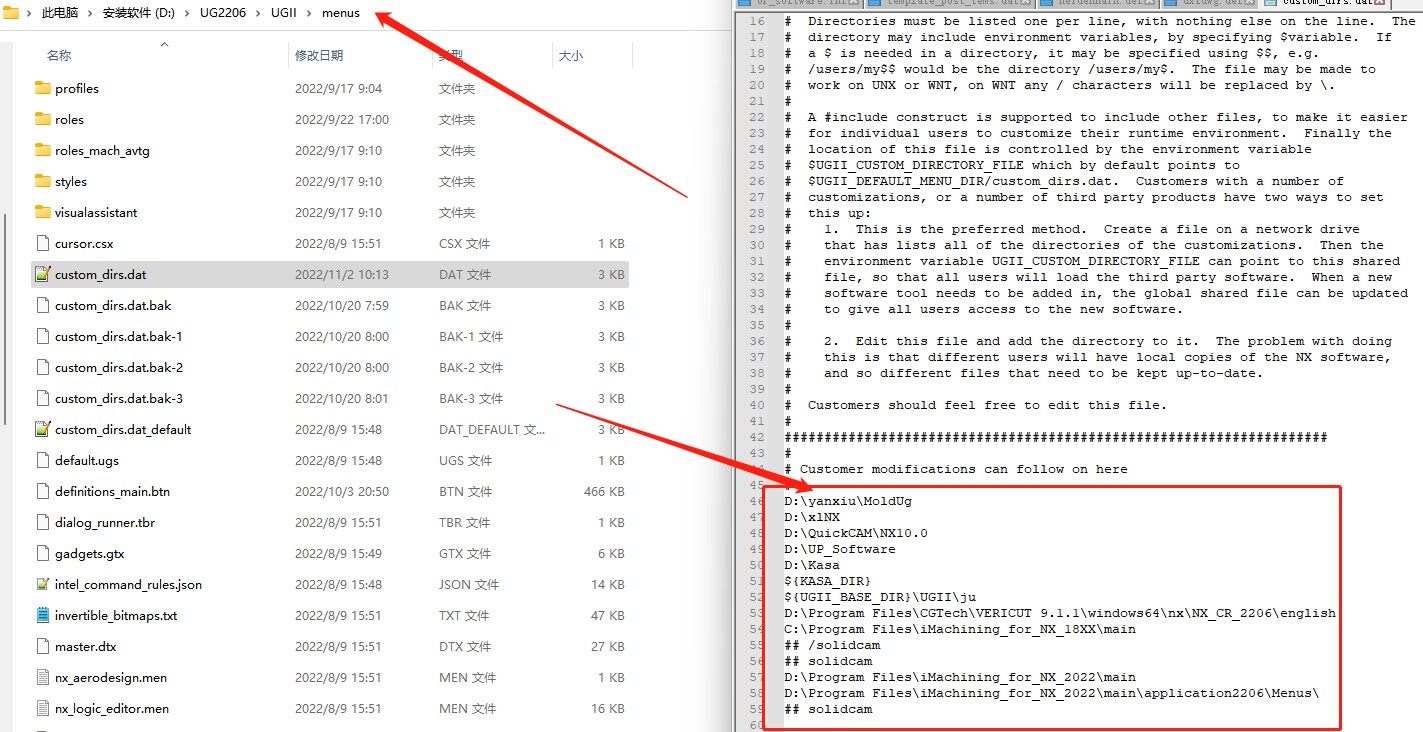Click the custom_dirs.dat file icon
The image size is (1423, 732).
(x=42, y=274)
